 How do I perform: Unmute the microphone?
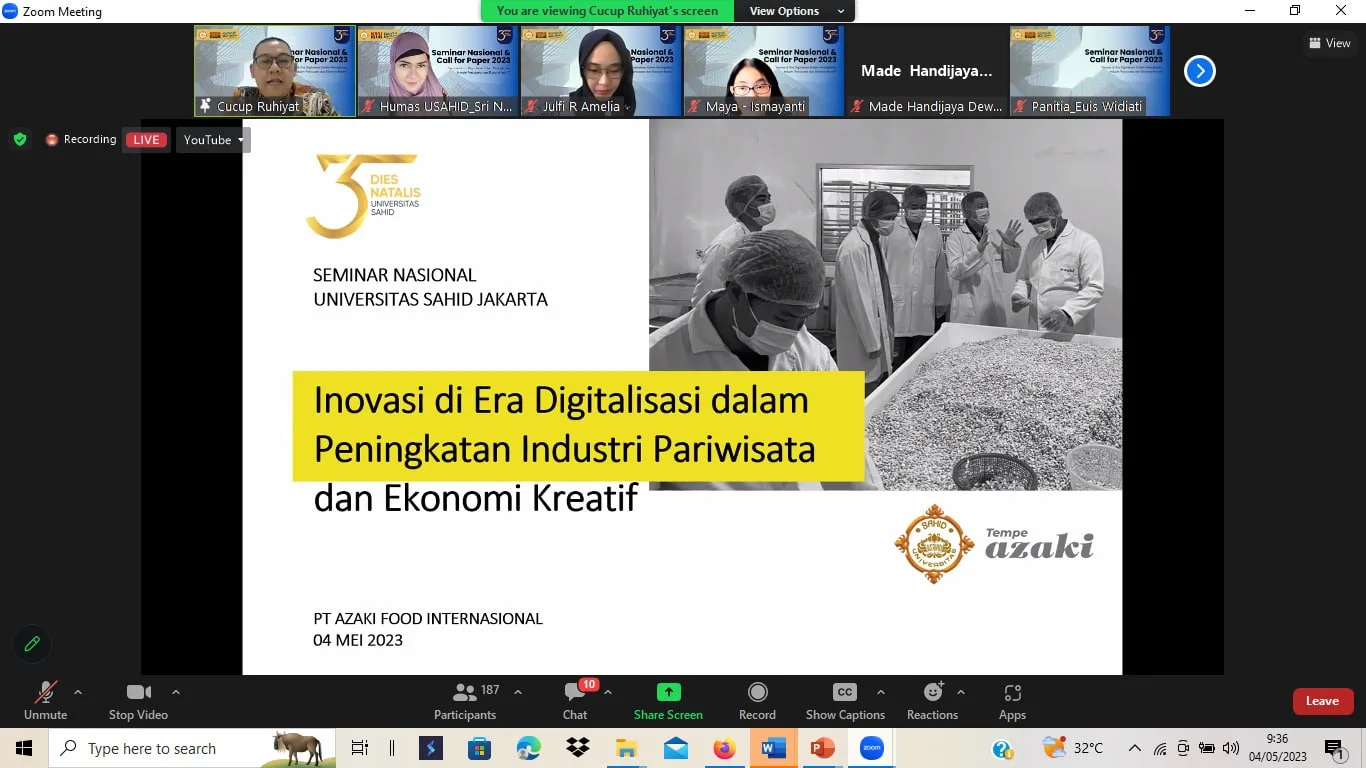pos(45,701)
